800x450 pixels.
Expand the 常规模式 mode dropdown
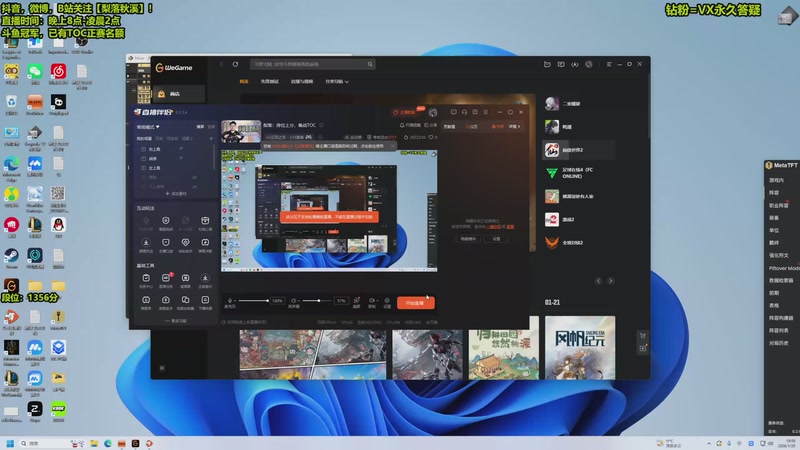tap(148, 127)
